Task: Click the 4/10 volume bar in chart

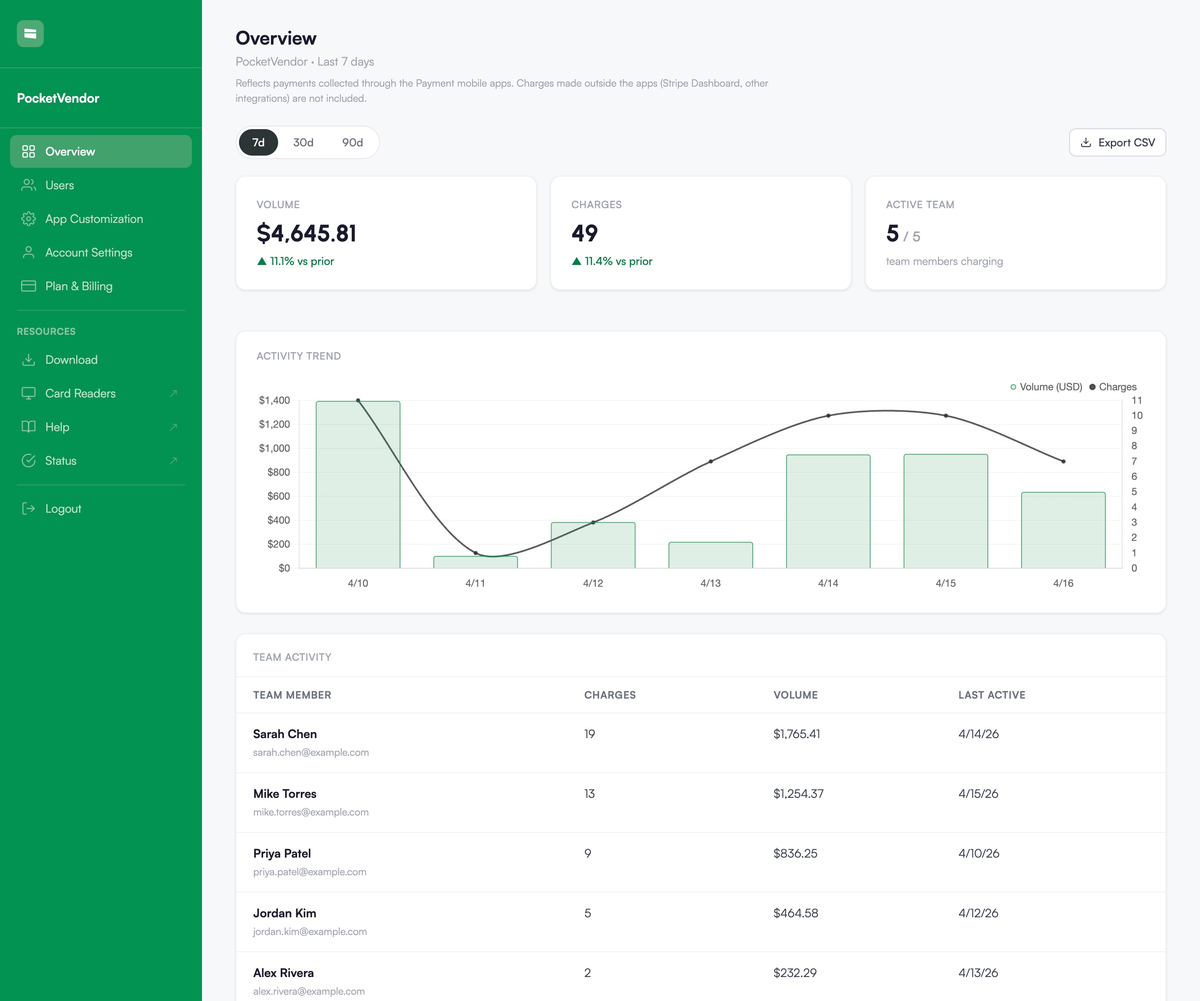Action: 358,485
